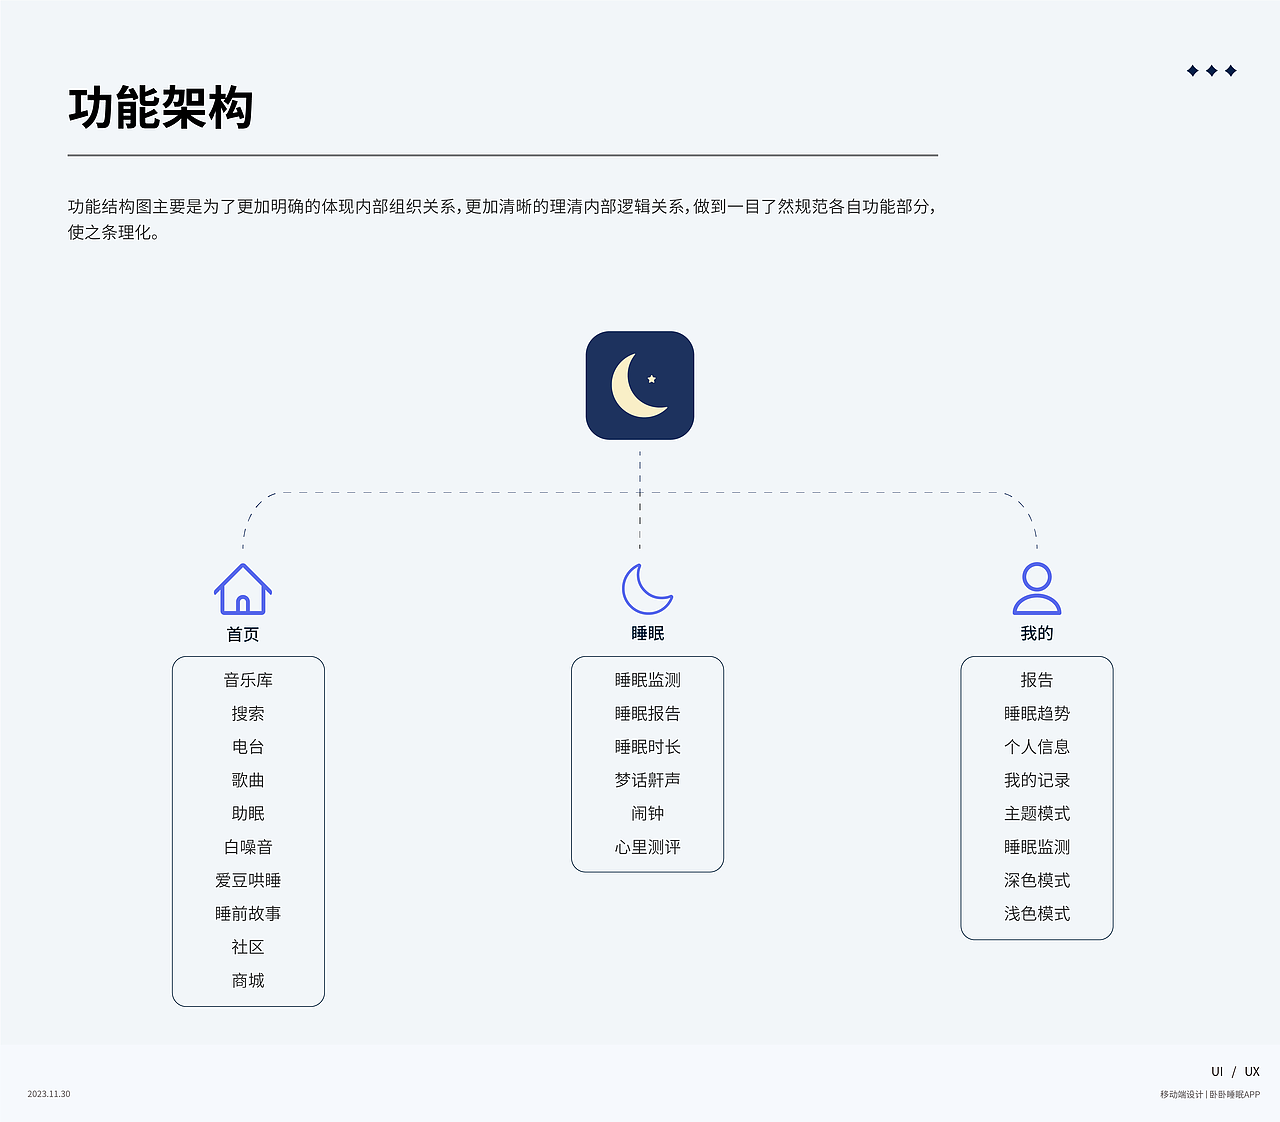
Task: Select the home icon above 首页
Action: point(242,592)
